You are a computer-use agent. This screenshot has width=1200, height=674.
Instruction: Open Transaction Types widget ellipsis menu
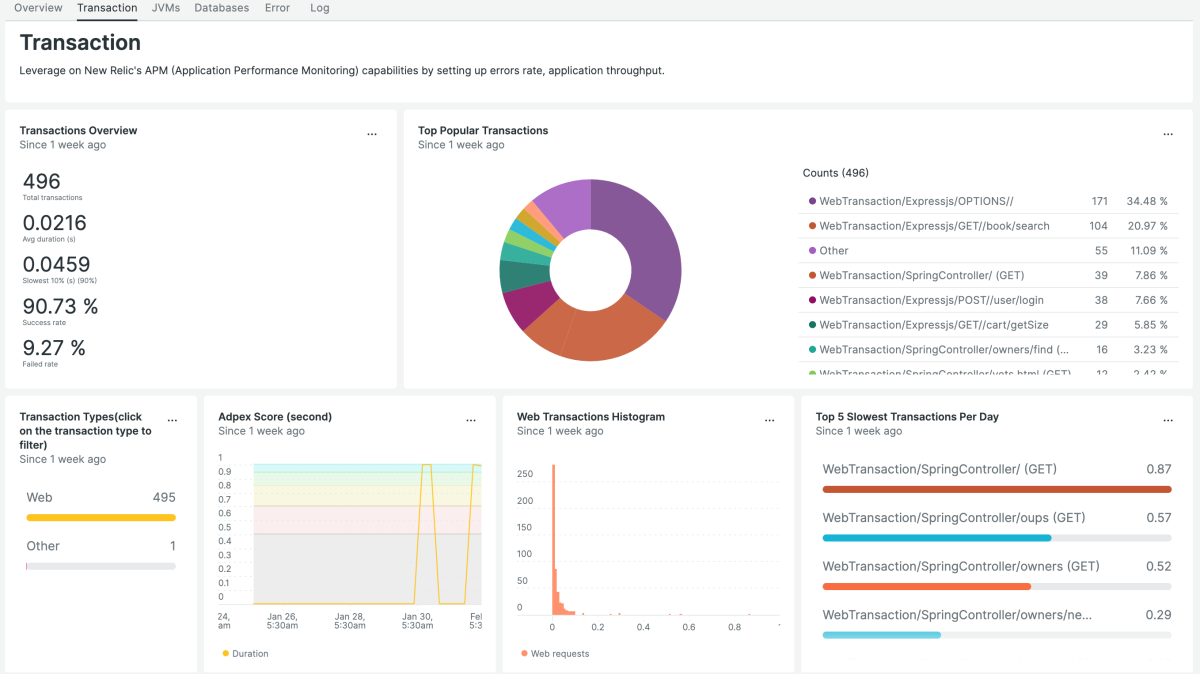click(x=172, y=421)
